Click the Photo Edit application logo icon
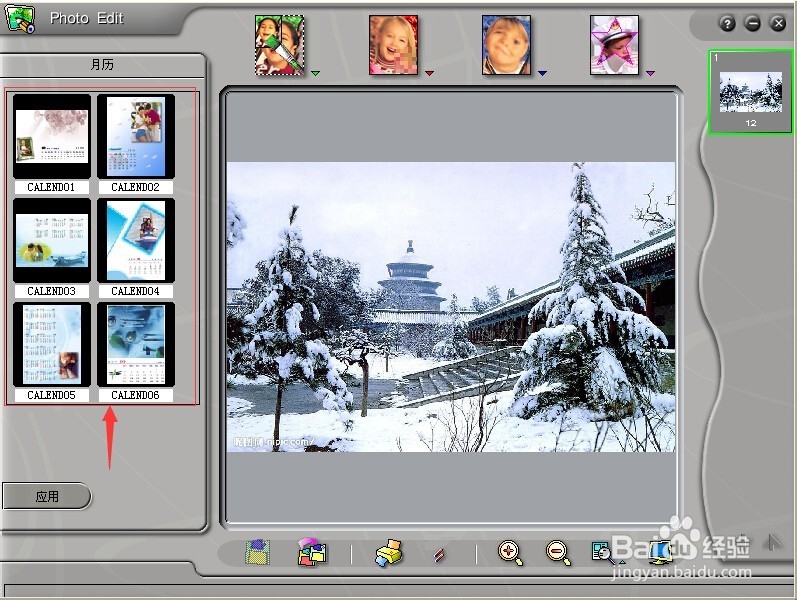Image resolution: width=797 pixels, height=600 pixels. [19, 18]
